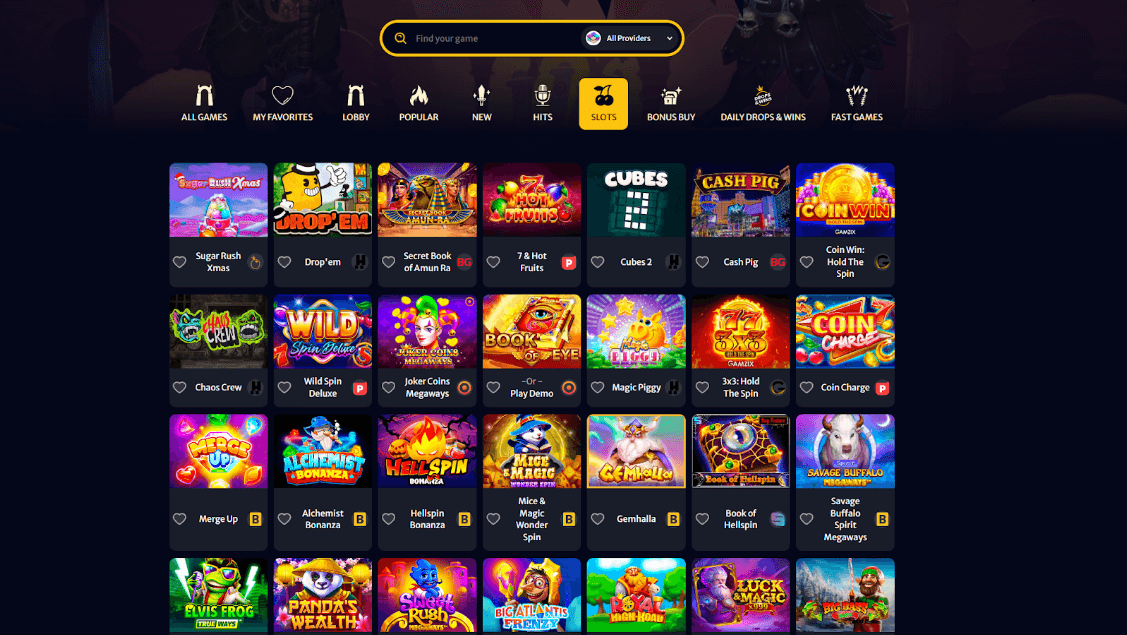Add Gemhalla to favorites with the heart
The width and height of the screenshot is (1127, 635).
pyautogui.click(x=597, y=518)
